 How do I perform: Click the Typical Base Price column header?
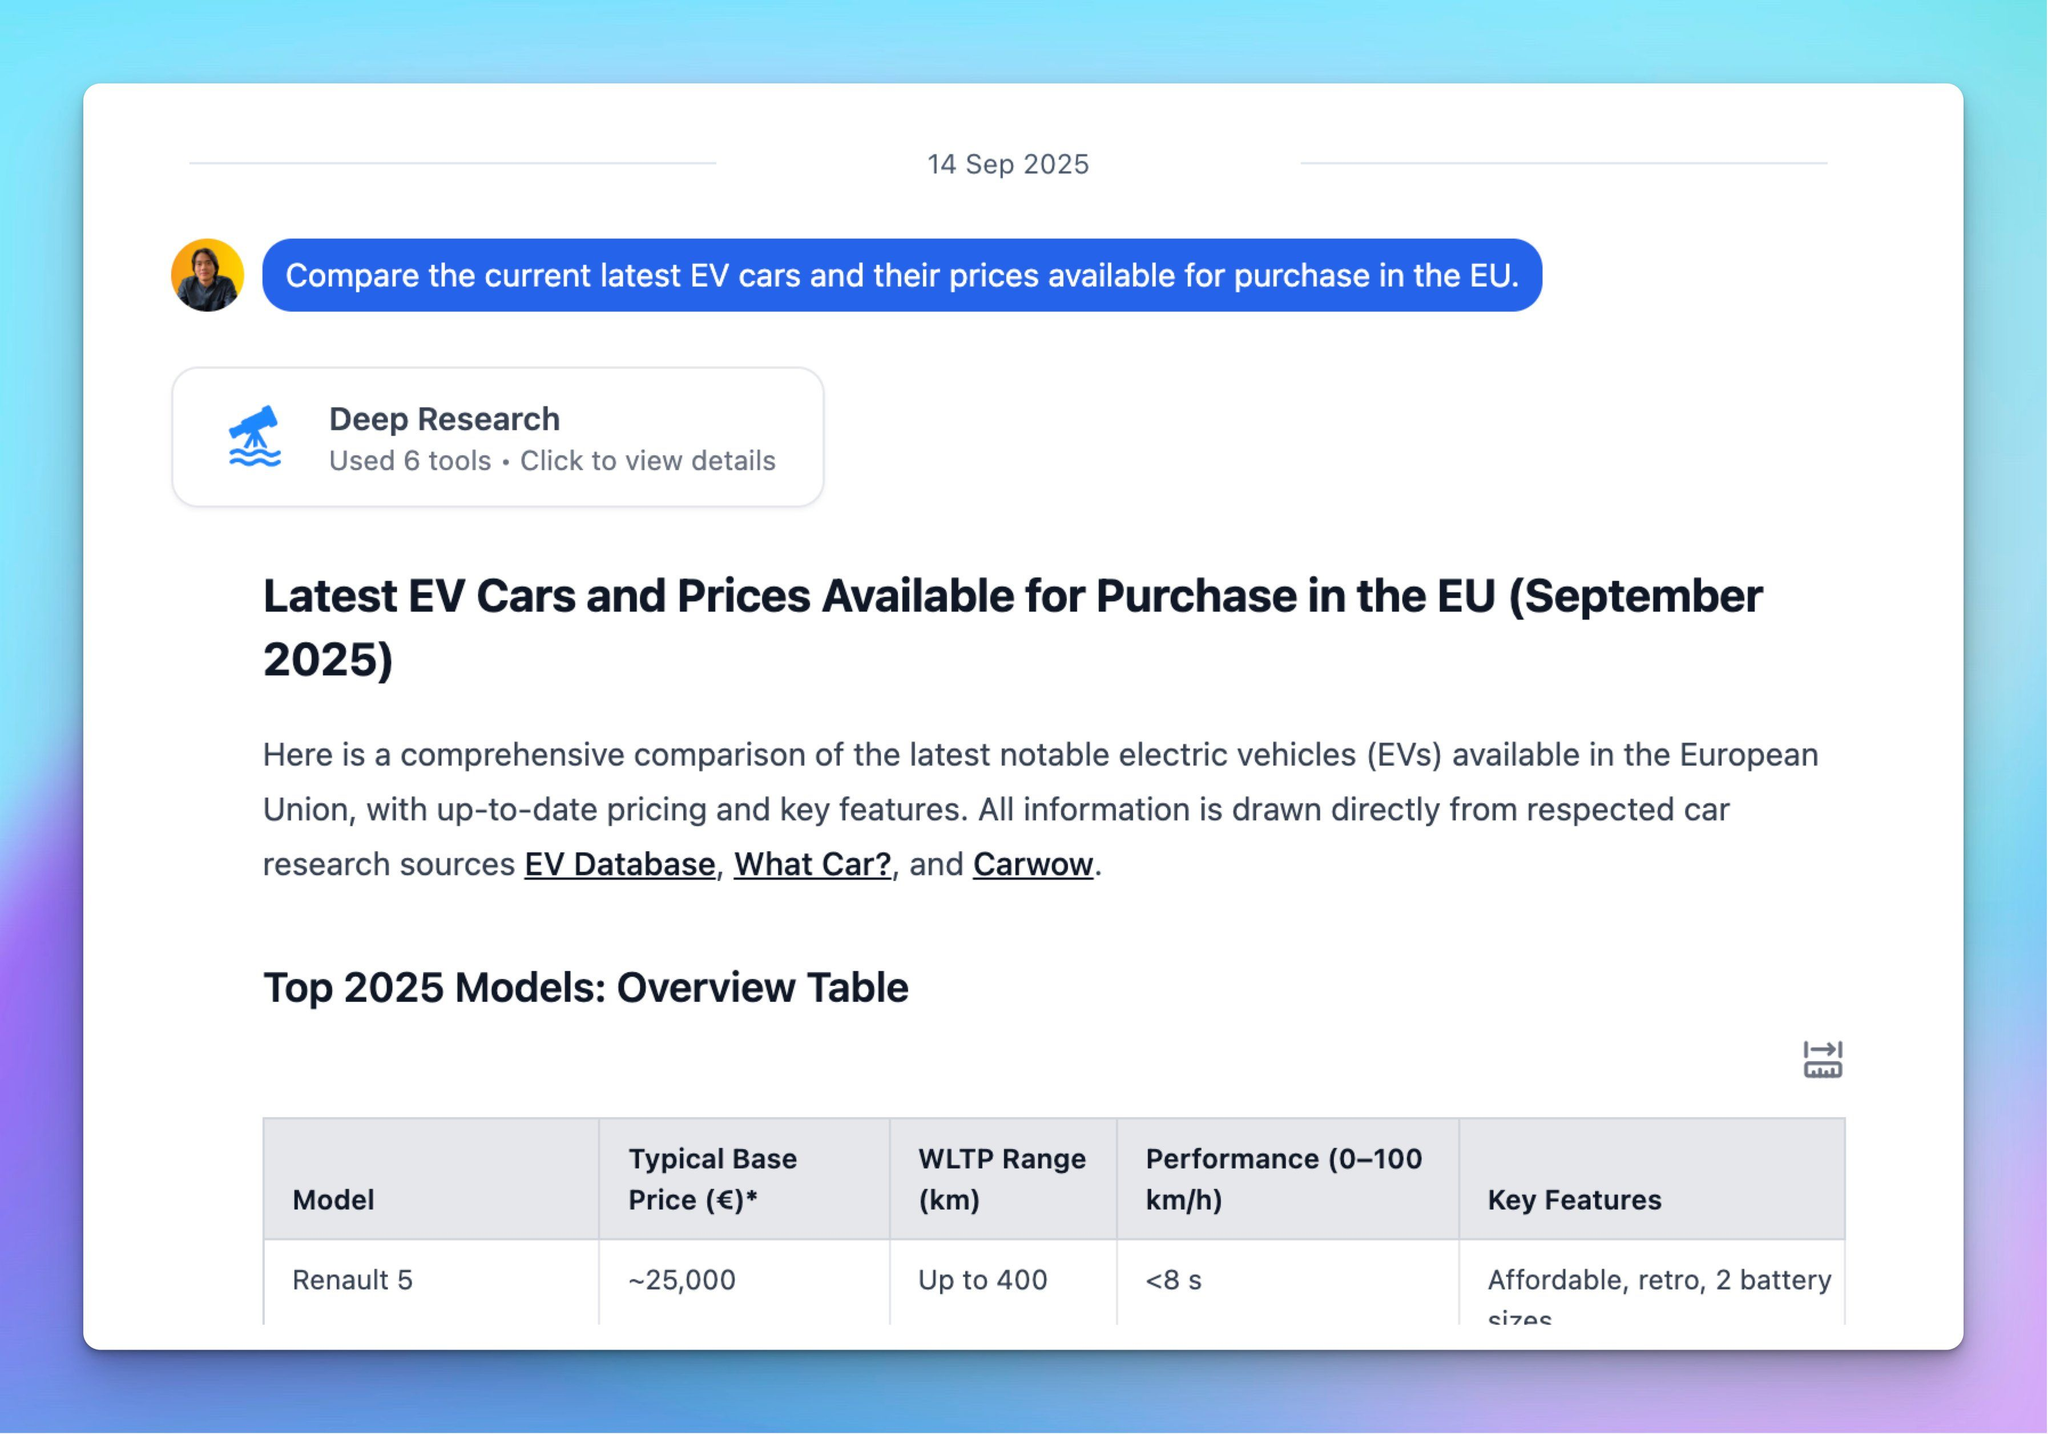tap(712, 1179)
